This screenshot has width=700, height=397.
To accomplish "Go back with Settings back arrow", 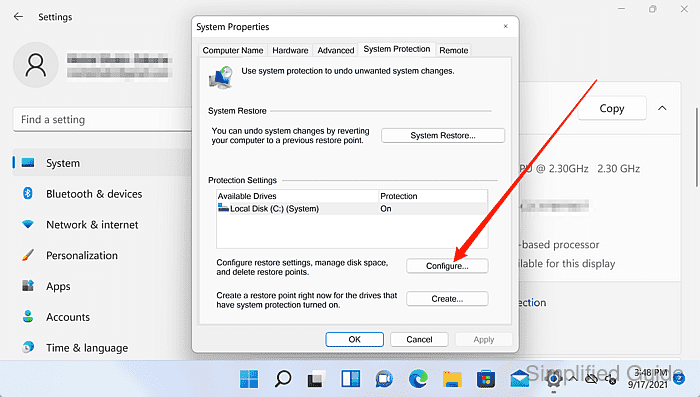I will pyautogui.click(x=18, y=17).
